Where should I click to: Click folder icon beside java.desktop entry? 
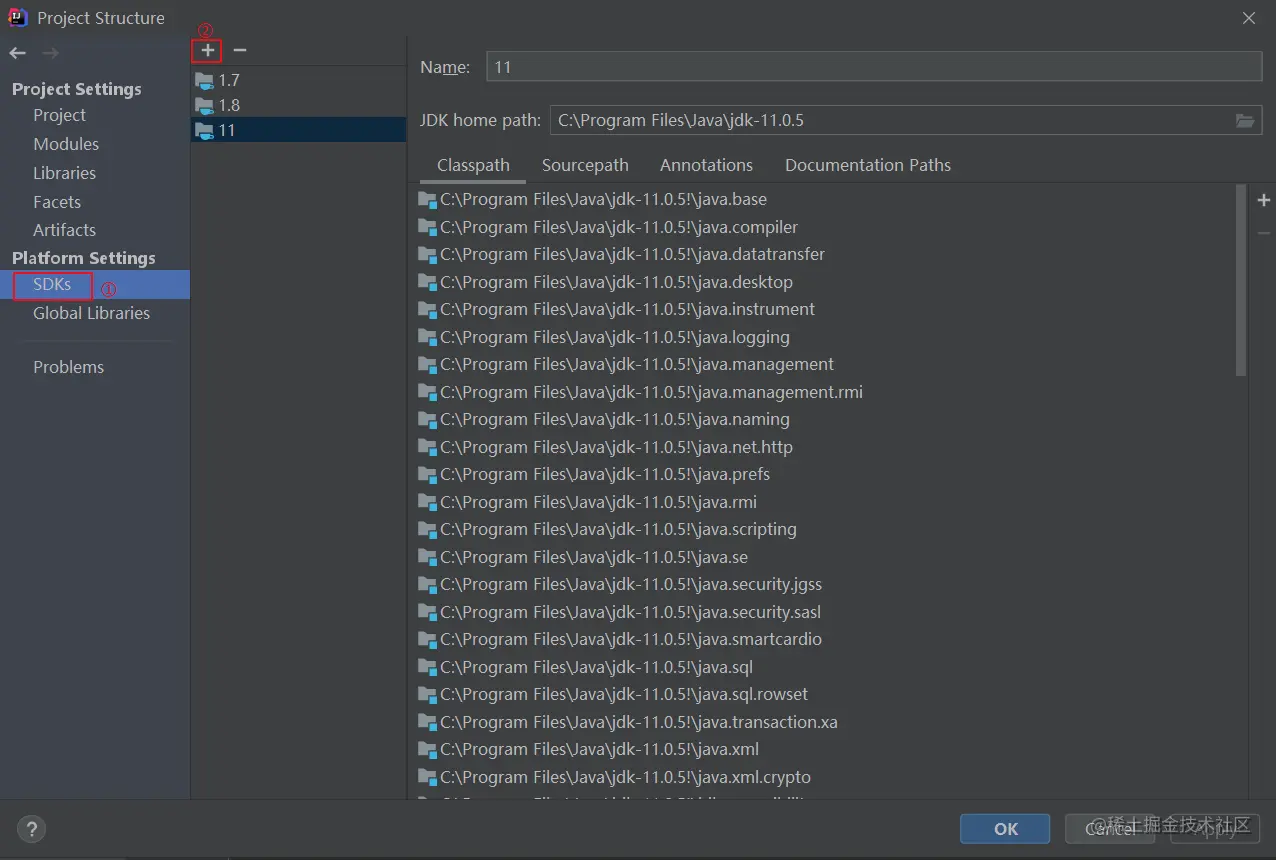(427, 283)
